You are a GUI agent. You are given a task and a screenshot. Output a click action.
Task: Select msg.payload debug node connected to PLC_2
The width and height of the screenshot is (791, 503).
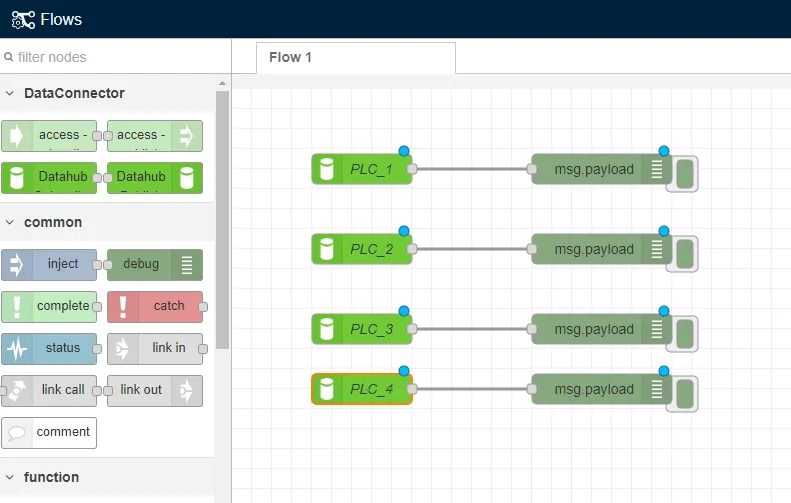601,249
